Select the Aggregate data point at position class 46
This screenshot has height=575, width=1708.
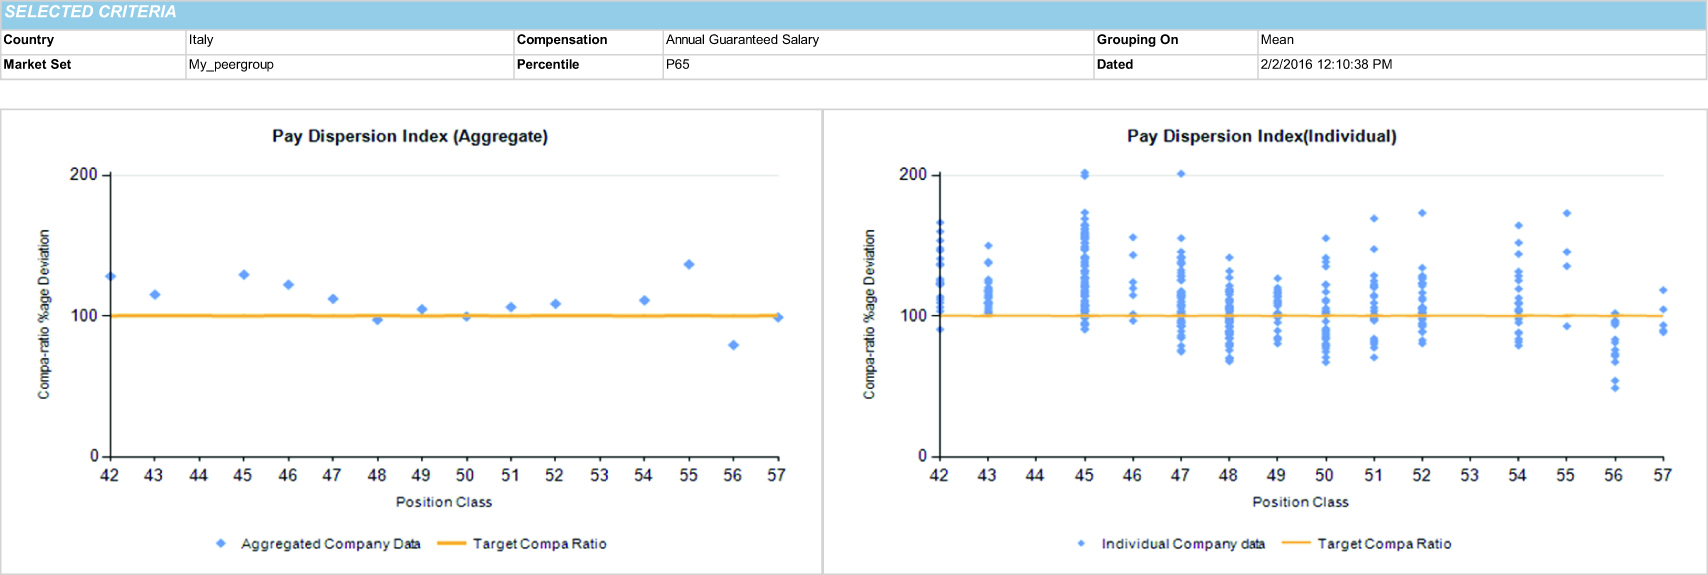click(x=288, y=285)
